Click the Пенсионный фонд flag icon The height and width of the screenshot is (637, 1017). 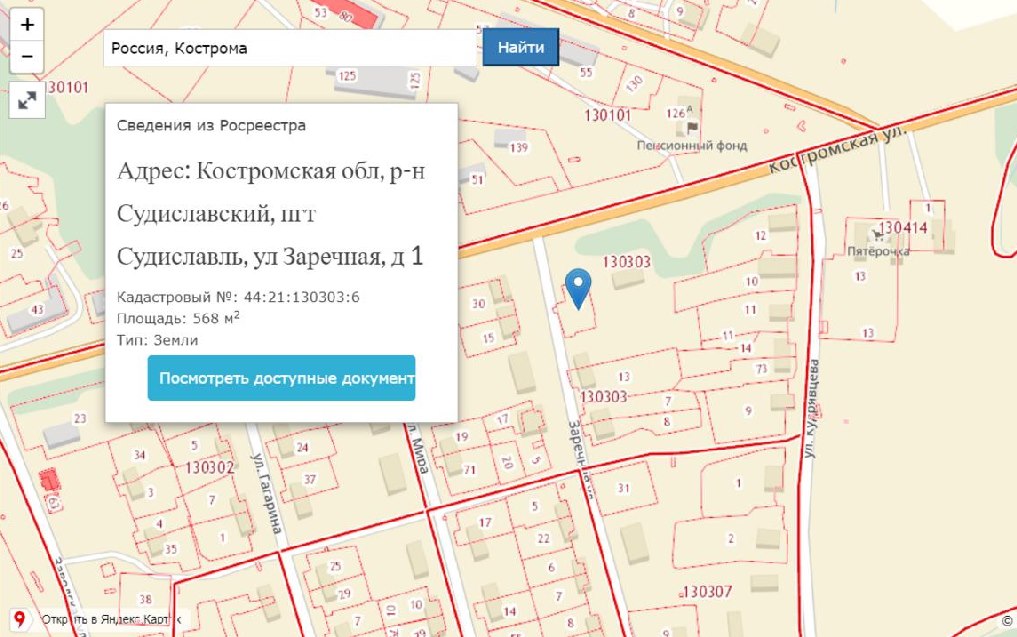tap(692, 128)
